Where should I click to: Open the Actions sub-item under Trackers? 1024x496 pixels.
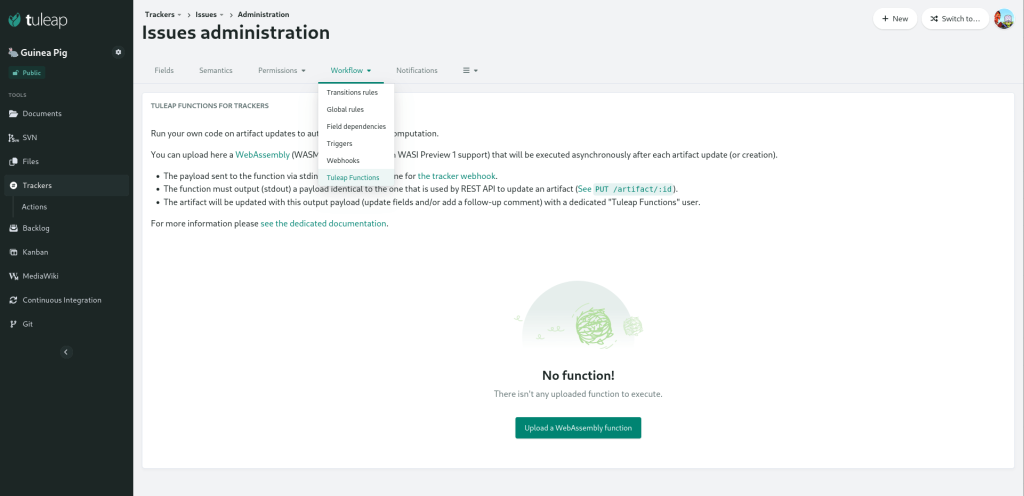pyautogui.click(x=34, y=207)
